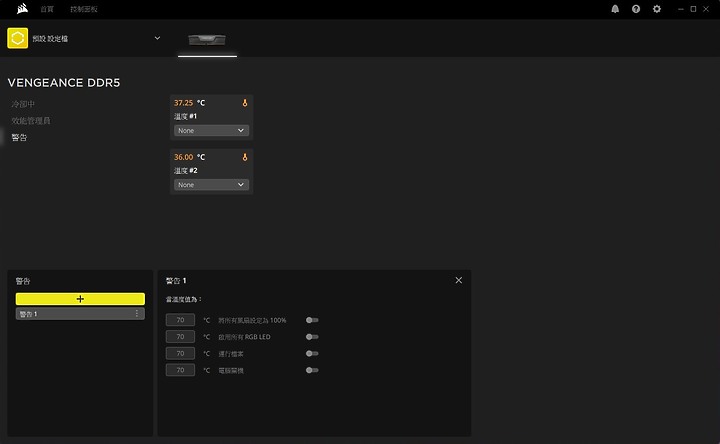Click thermometer icon on 溫度 #1 card
This screenshot has height=444, width=720.
point(245,103)
